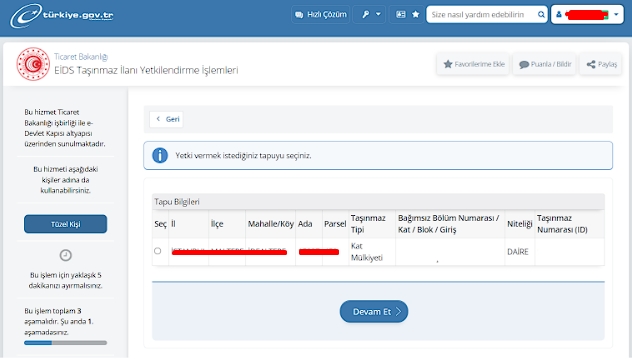Viewport: 632px width, 364px height.
Task: Switch to Tüzel Kişi
Action: [x=65, y=224]
